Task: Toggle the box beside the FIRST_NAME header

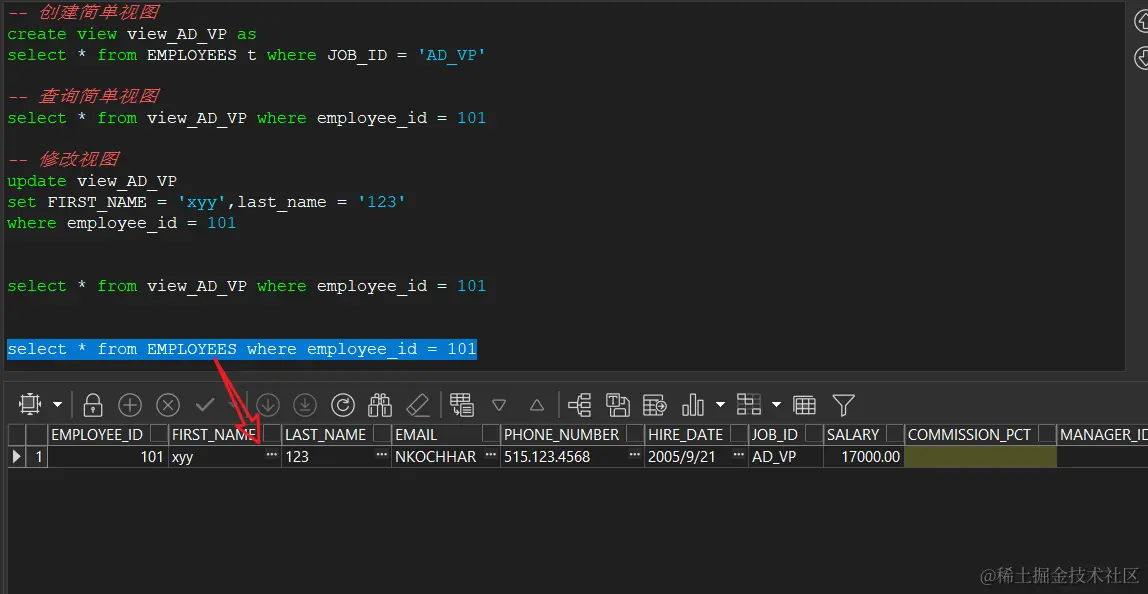Action: [x=272, y=434]
